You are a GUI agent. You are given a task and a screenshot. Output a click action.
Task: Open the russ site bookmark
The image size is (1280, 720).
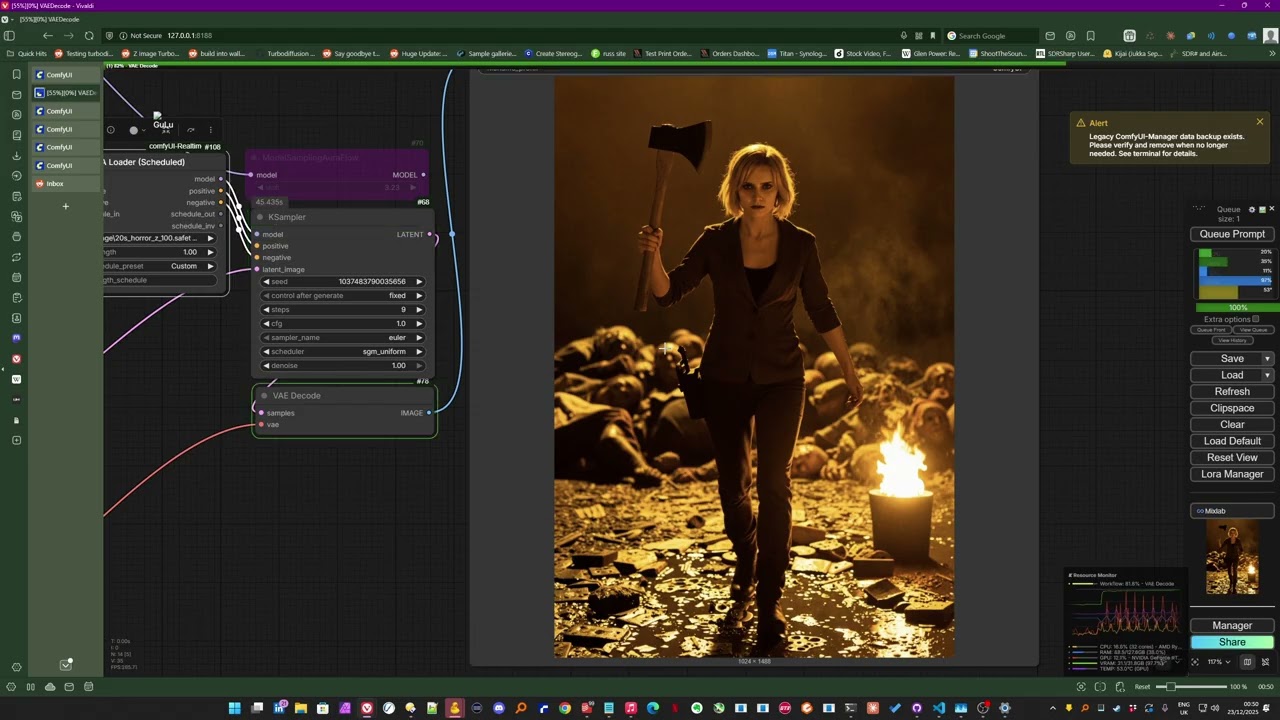(x=609, y=54)
